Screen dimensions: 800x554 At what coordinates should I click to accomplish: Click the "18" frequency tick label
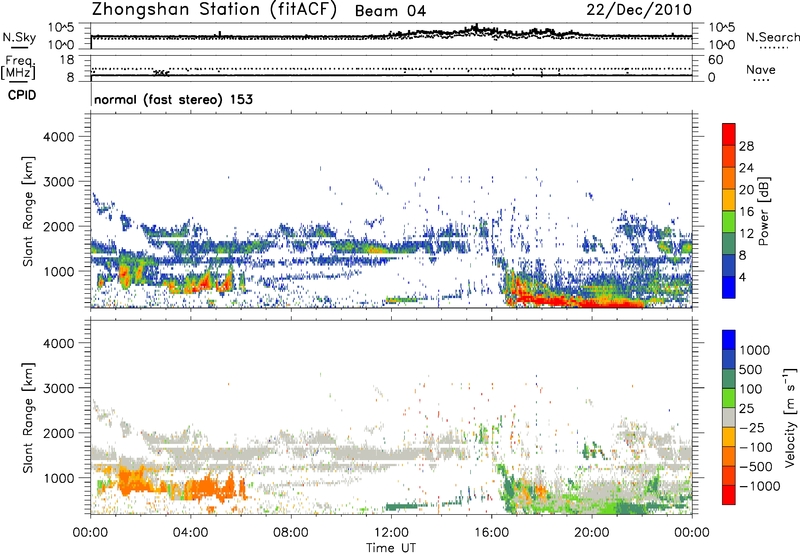click(66, 60)
